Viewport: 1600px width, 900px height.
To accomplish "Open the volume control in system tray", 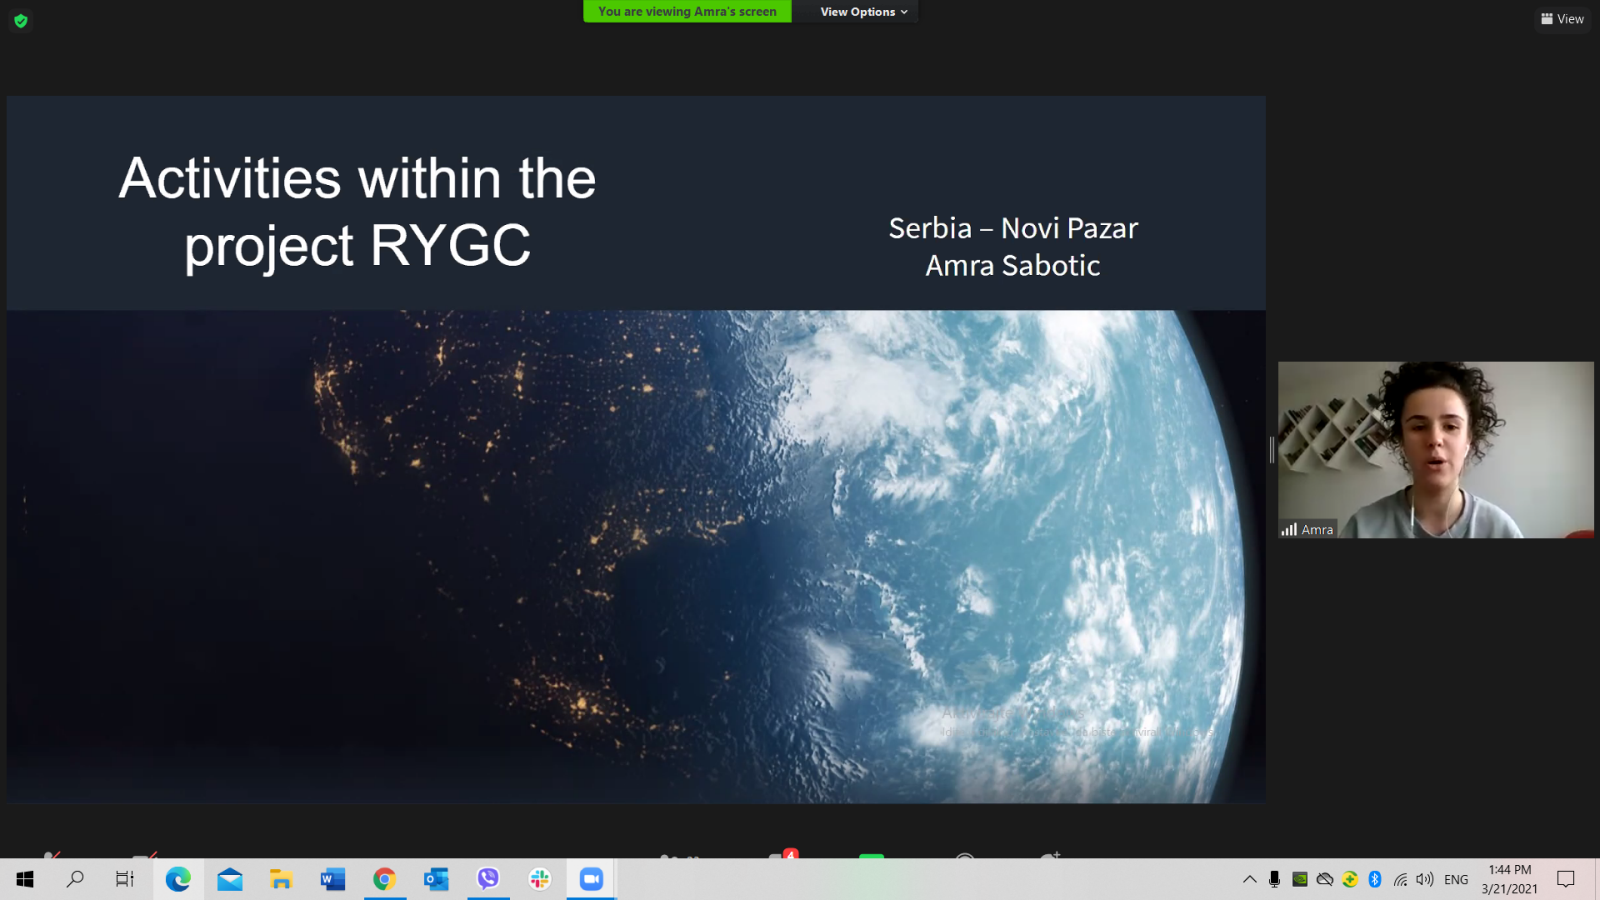I will (1424, 880).
